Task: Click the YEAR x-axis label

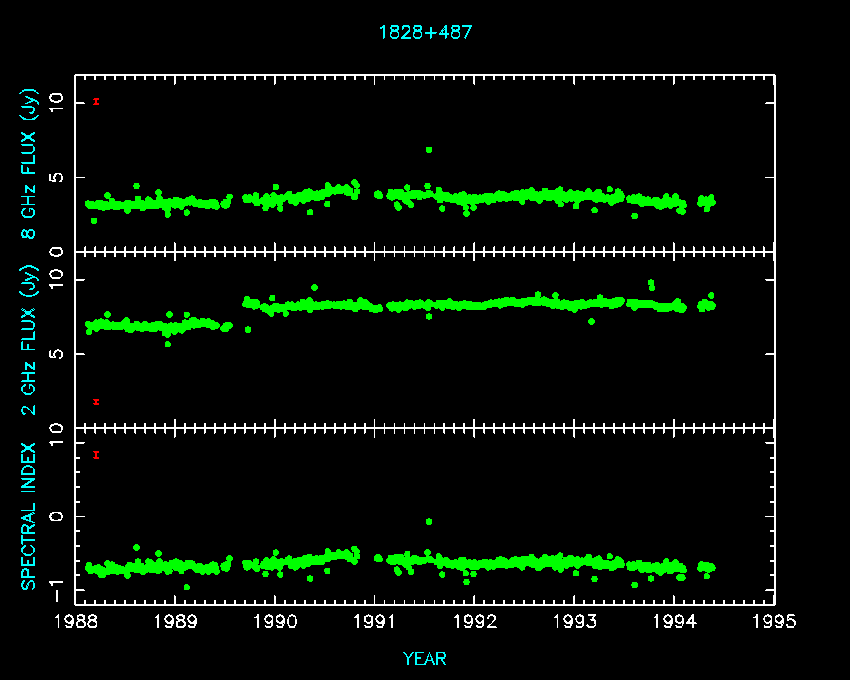Action: (425, 658)
